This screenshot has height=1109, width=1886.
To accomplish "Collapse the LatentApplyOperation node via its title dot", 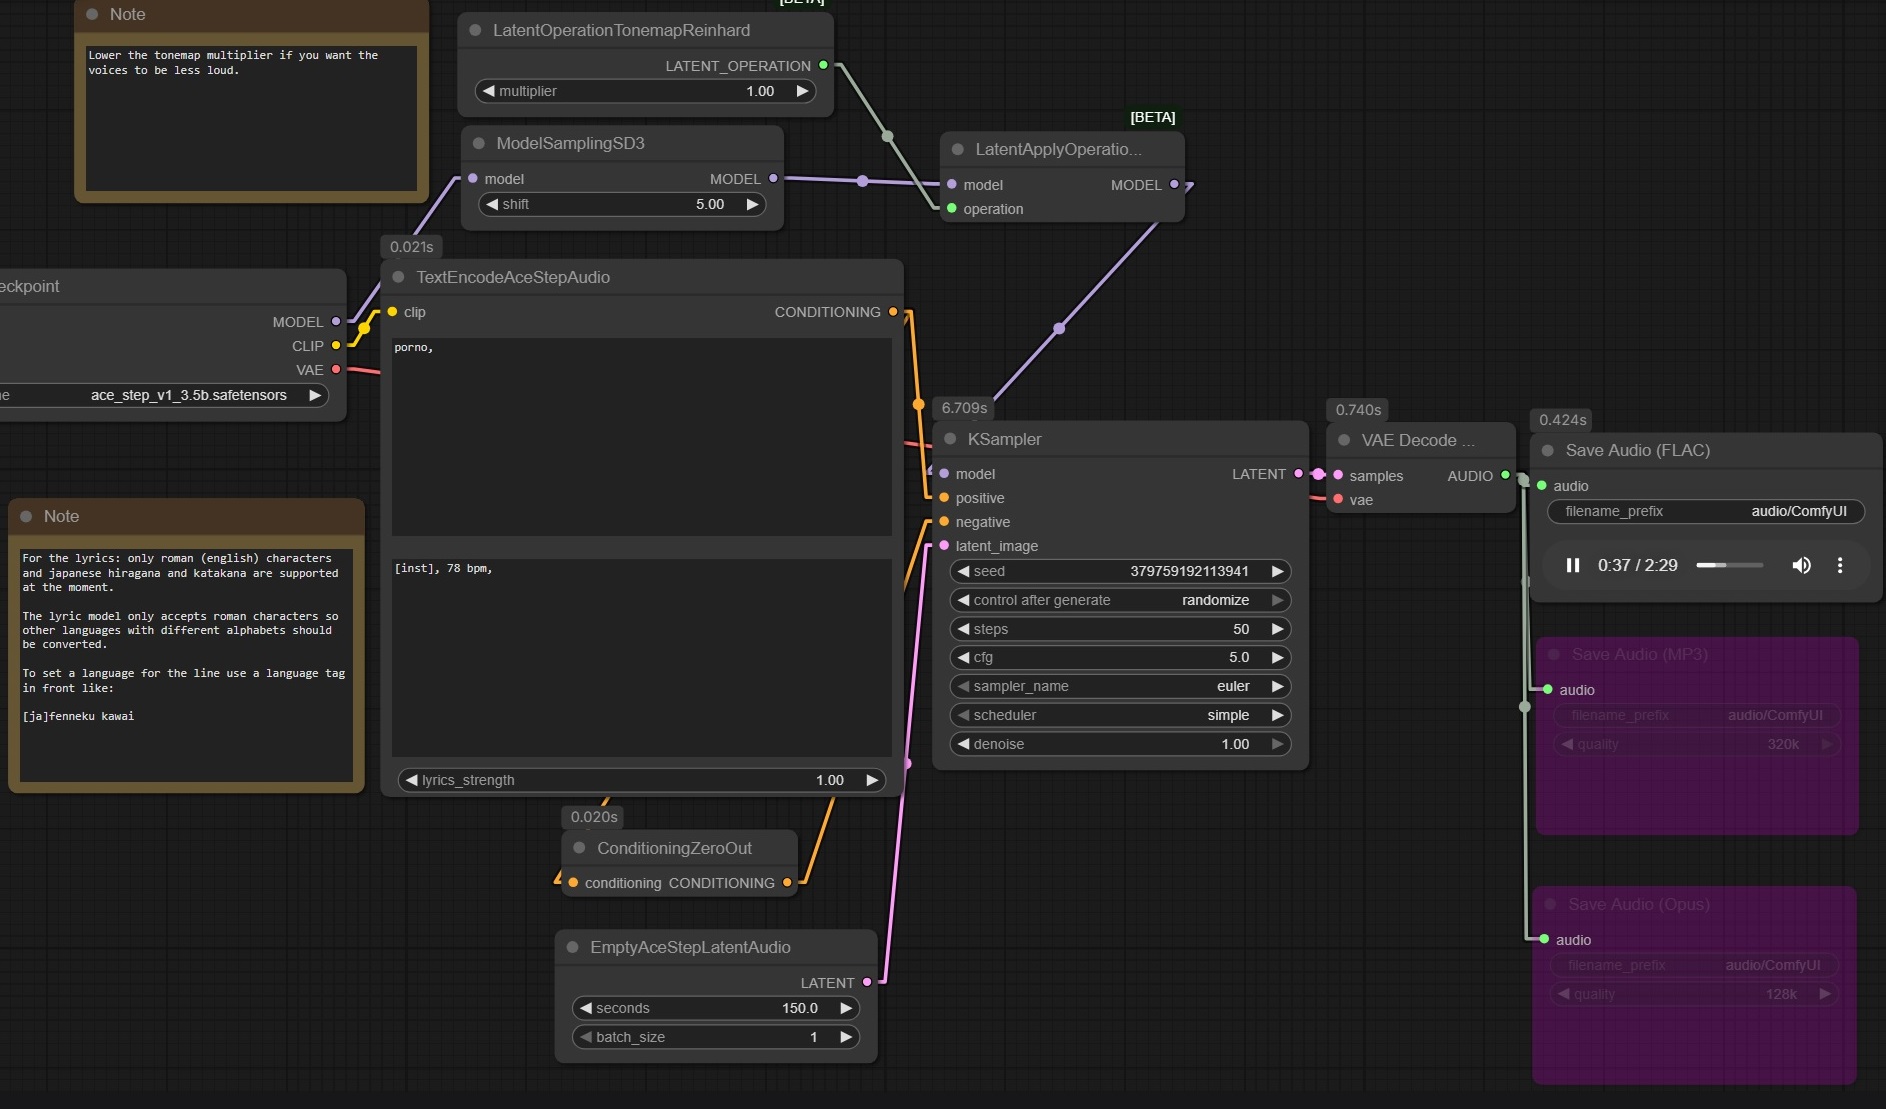I will coord(958,149).
